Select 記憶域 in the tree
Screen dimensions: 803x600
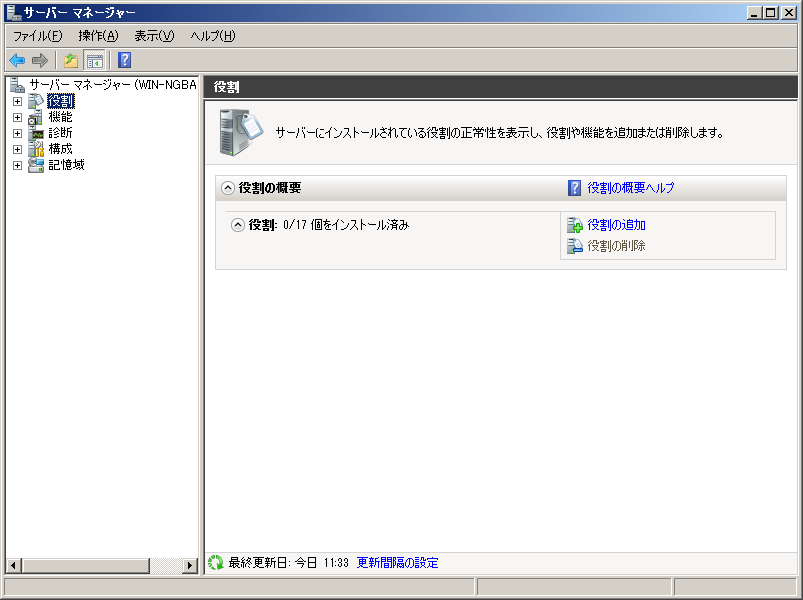(x=66, y=165)
